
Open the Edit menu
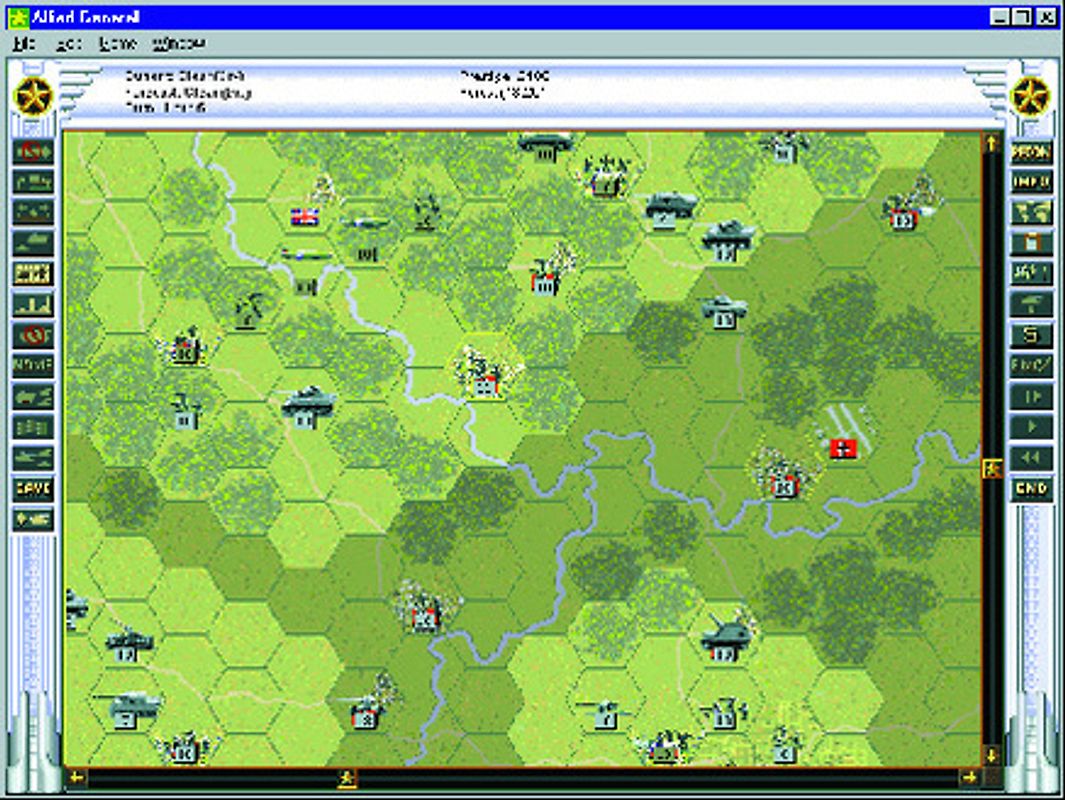(x=67, y=43)
